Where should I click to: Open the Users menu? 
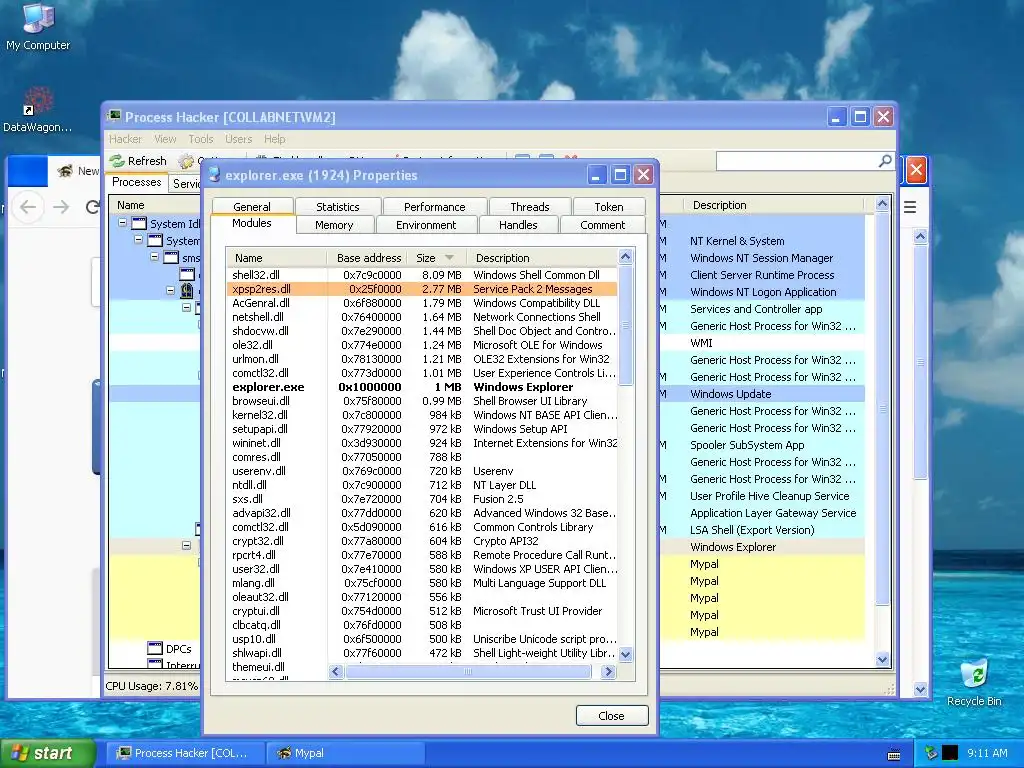[x=238, y=139]
